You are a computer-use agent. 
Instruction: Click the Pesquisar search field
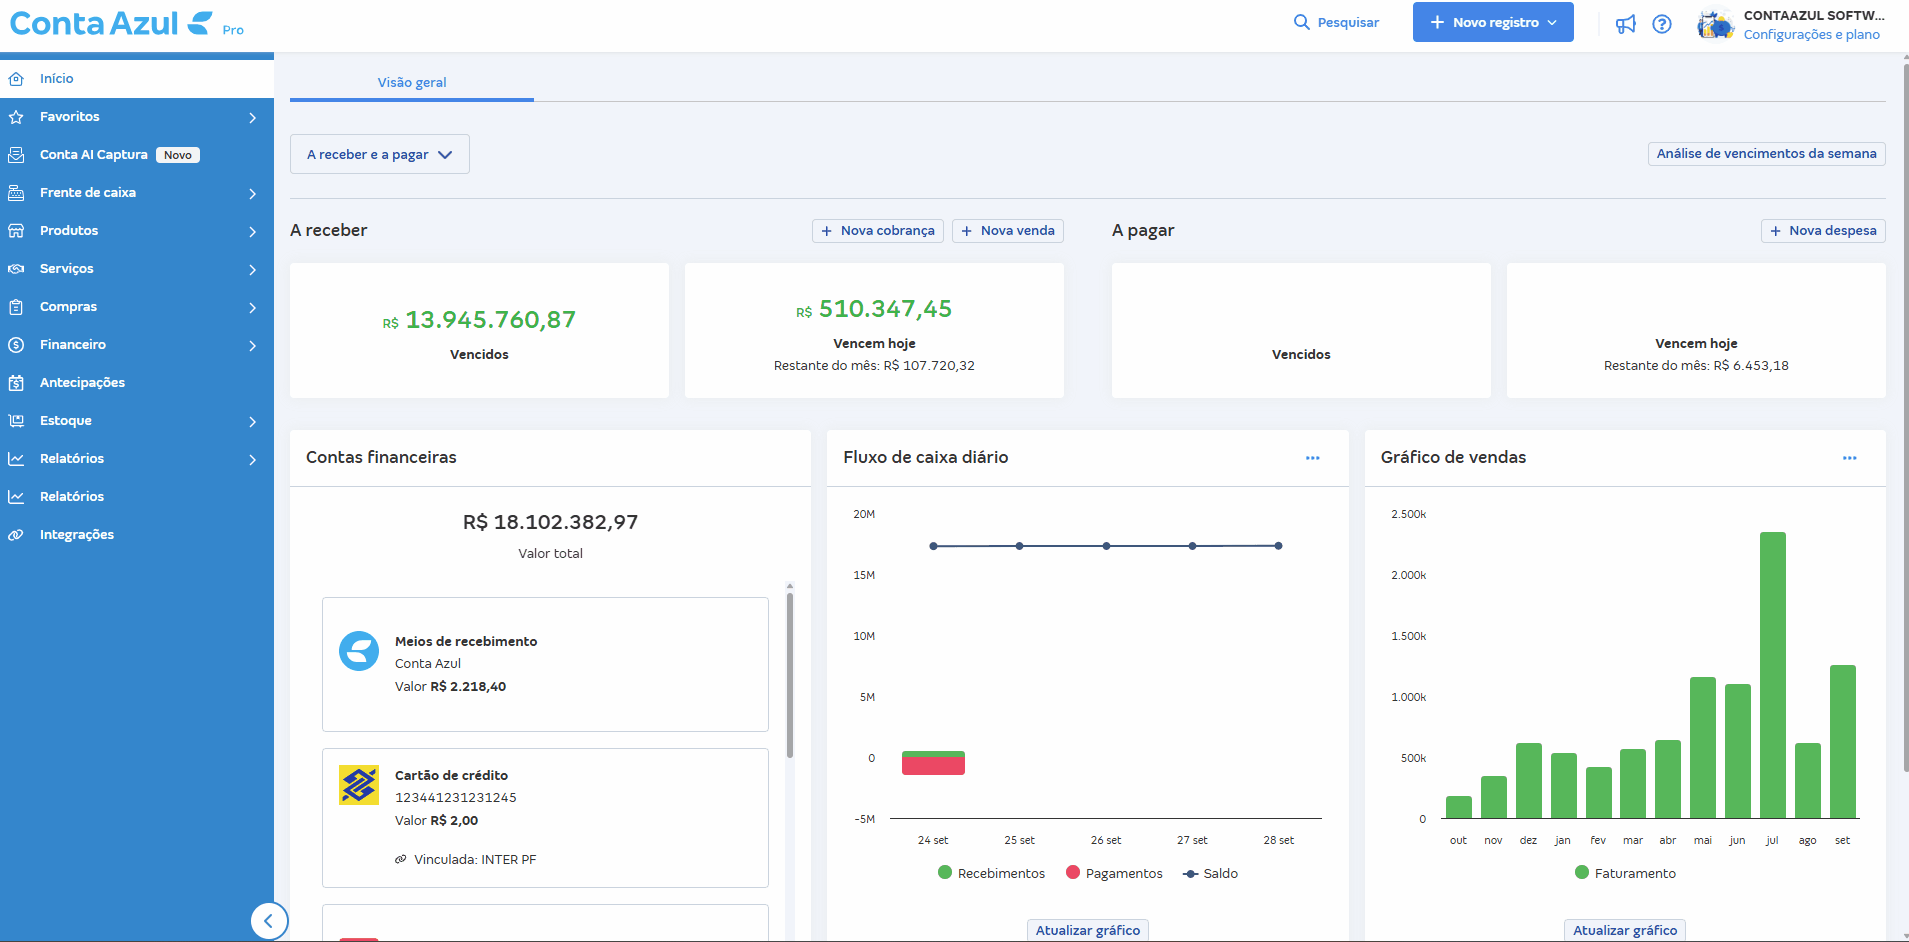[1337, 22]
